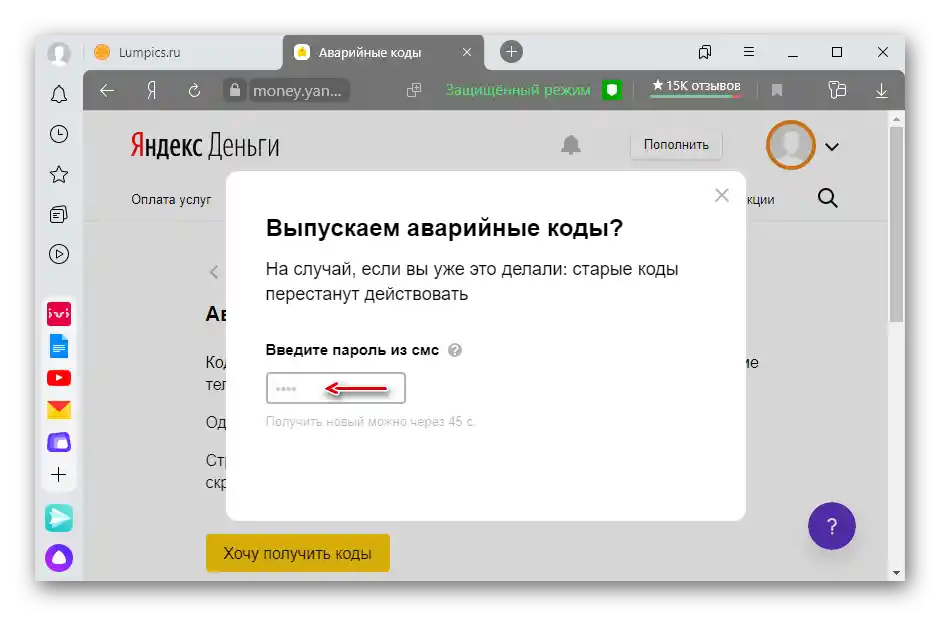Open Yandex Money notifications bell
940x626 pixels.
pos(571,145)
